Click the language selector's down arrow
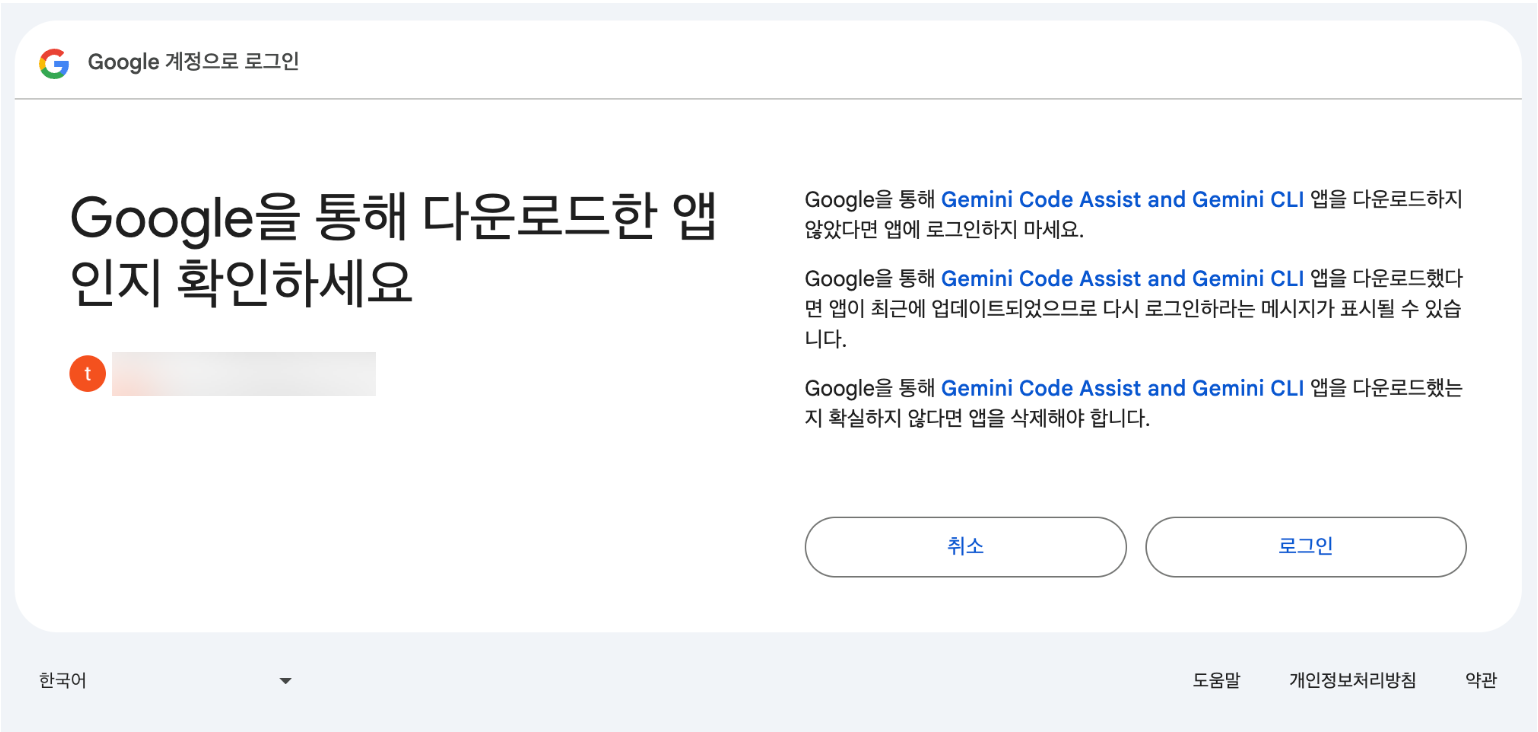1538x732 pixels. [285, 681]
